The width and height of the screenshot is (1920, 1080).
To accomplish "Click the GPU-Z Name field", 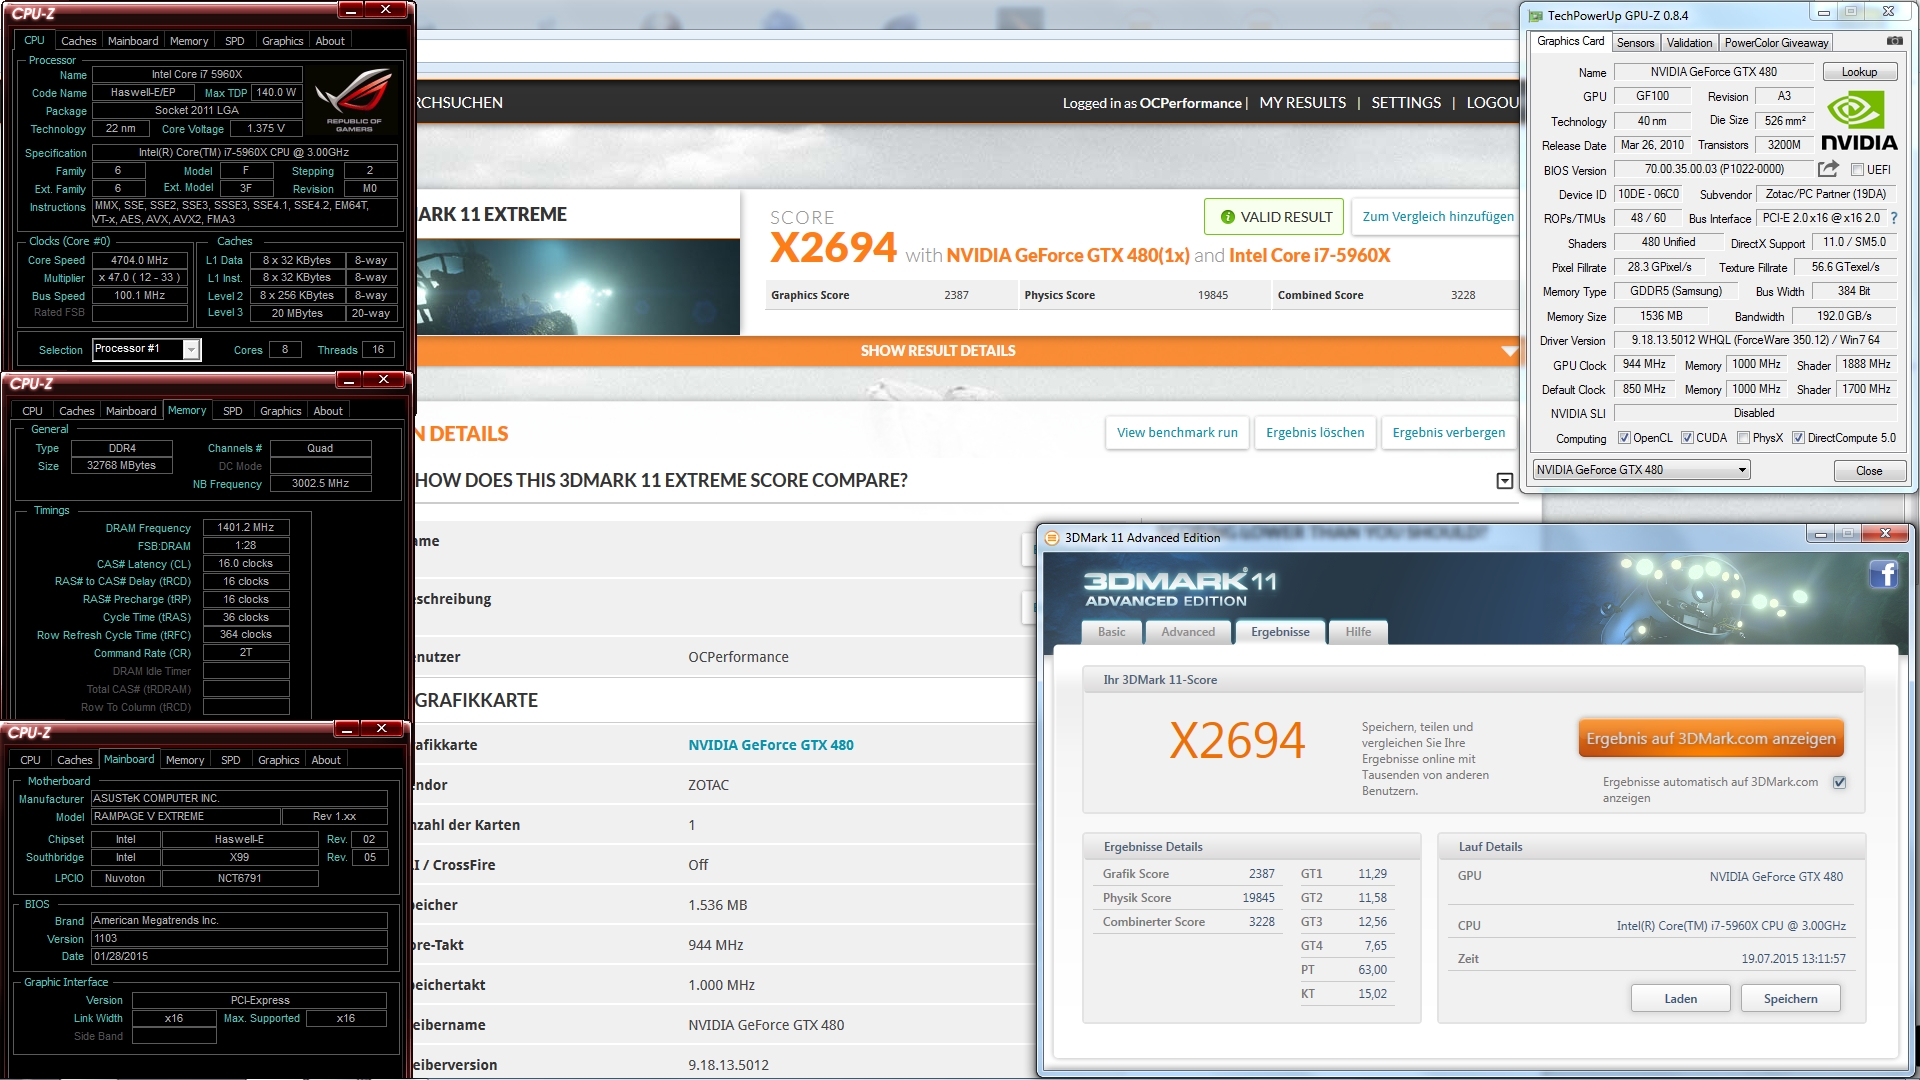I will pos(1713,72).
